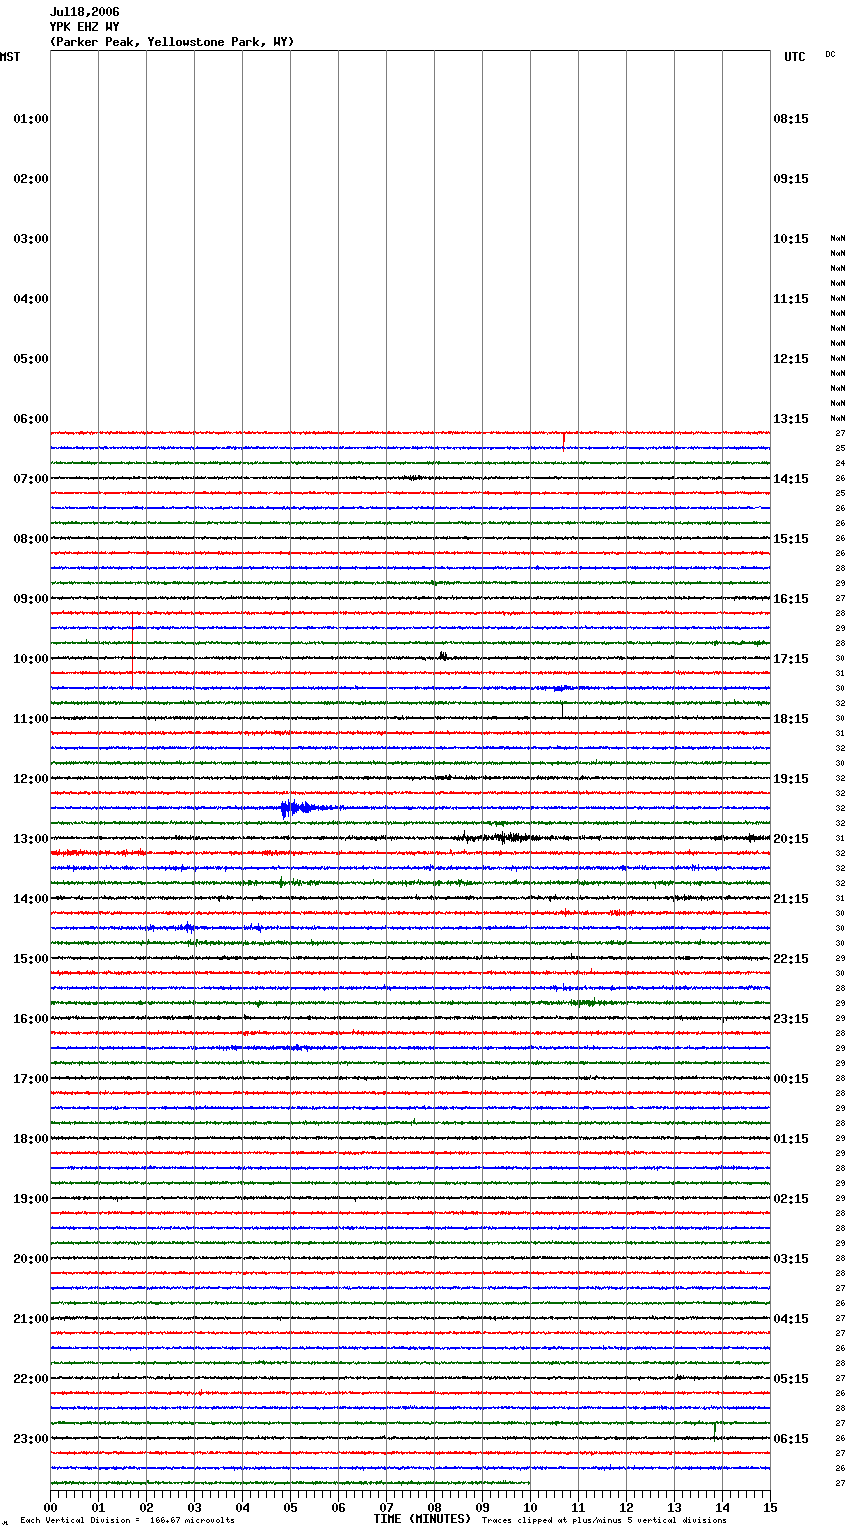Click the 05 minute axis label
Image resolution: width=850 pixels, height=1534 pixels.
tap(290, 1507)
